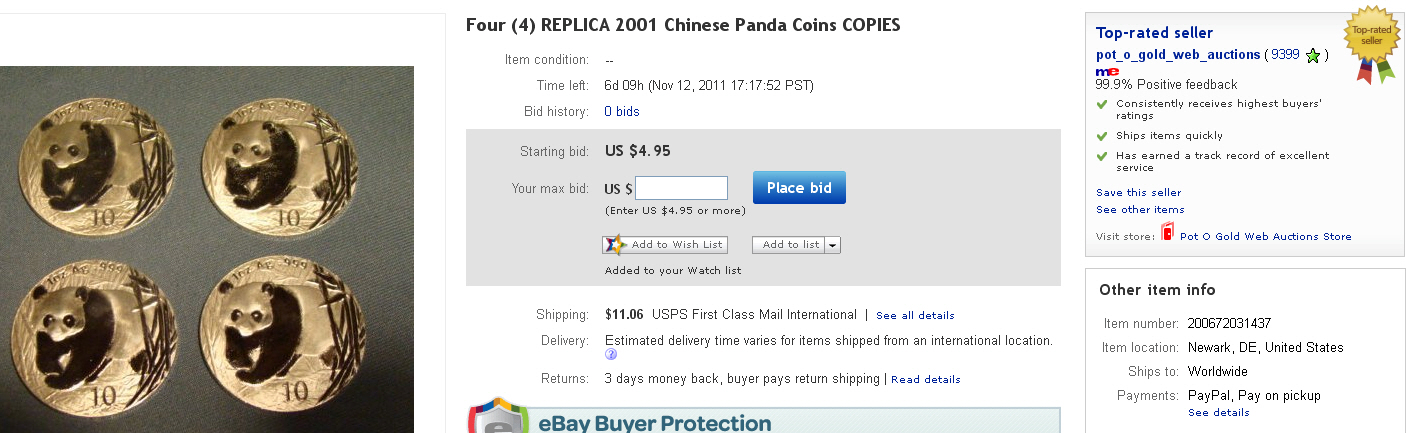Click the delivery help question mark icon
The image size is (1406, 433).
click(611, 354)
